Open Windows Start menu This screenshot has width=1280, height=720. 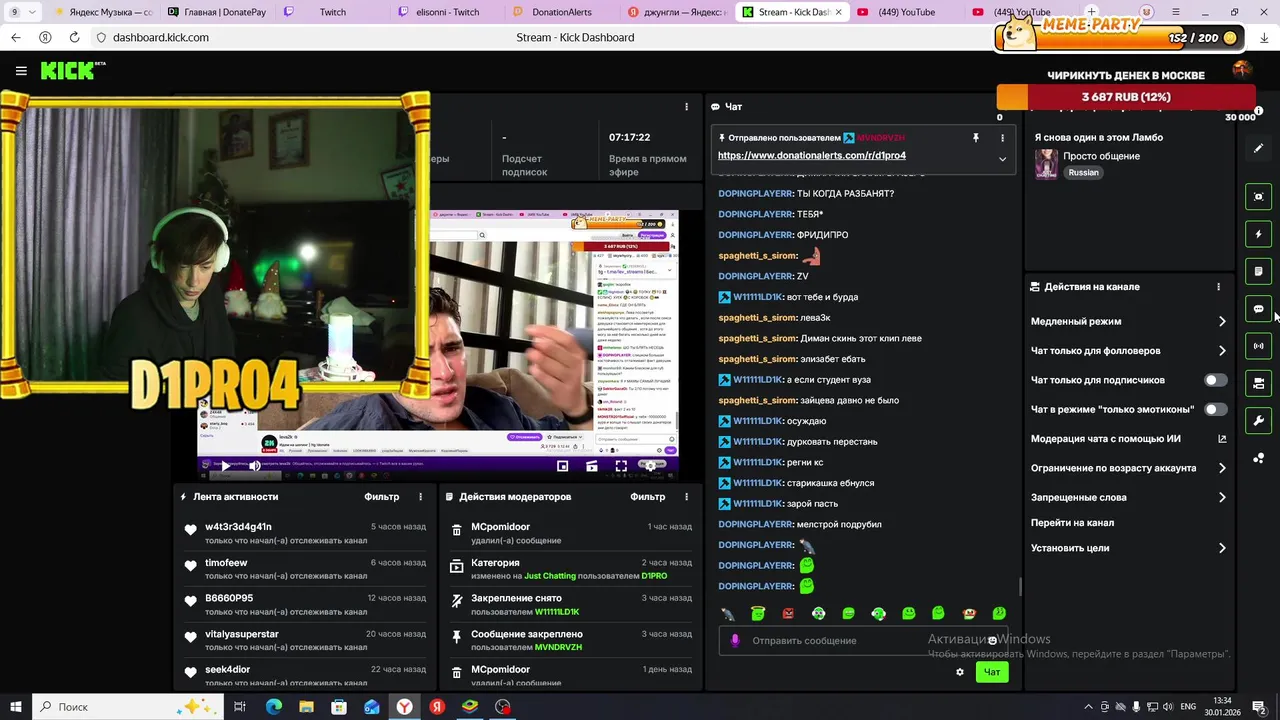click(16, 707)
